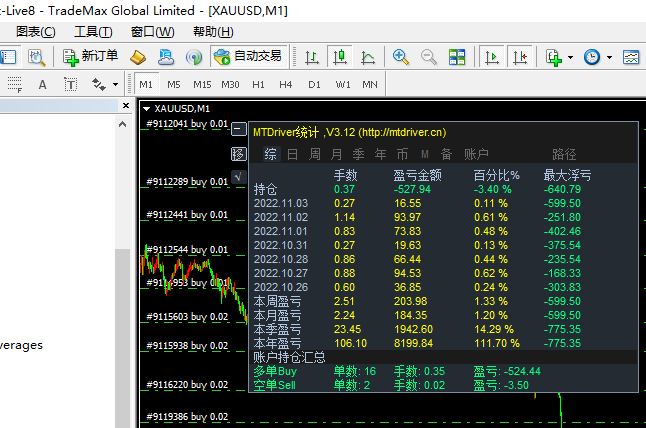Select the 月 monthly tab

(x=337, y=154)
